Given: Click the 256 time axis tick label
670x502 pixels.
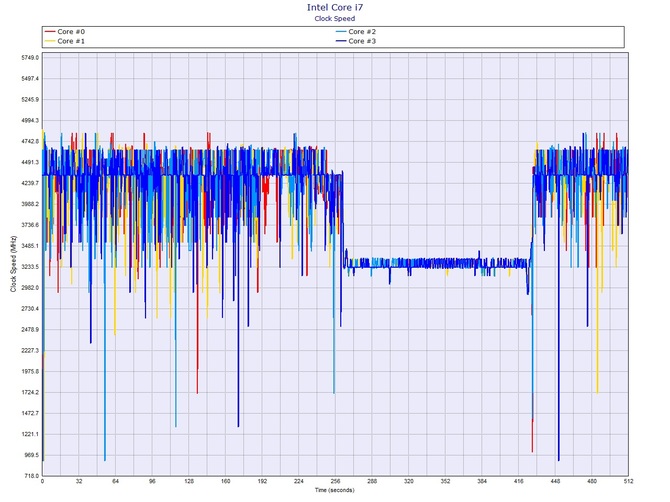Looking at the screenshot, I should coord(335,481).
